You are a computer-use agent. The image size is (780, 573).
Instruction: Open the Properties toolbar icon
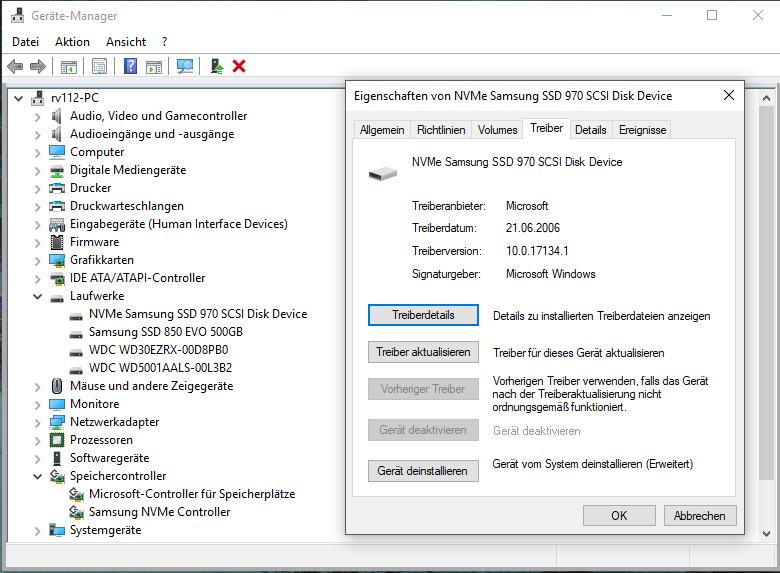click(x=99, y=66)
